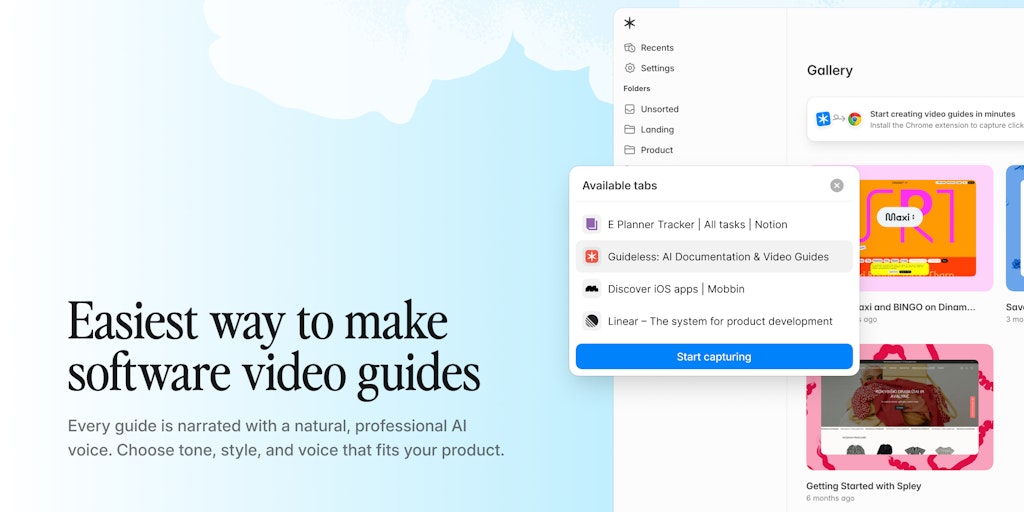Open the Getting Started with Spley thumbnail
This screenshot has width=1024, height=512.
[899, 407]
